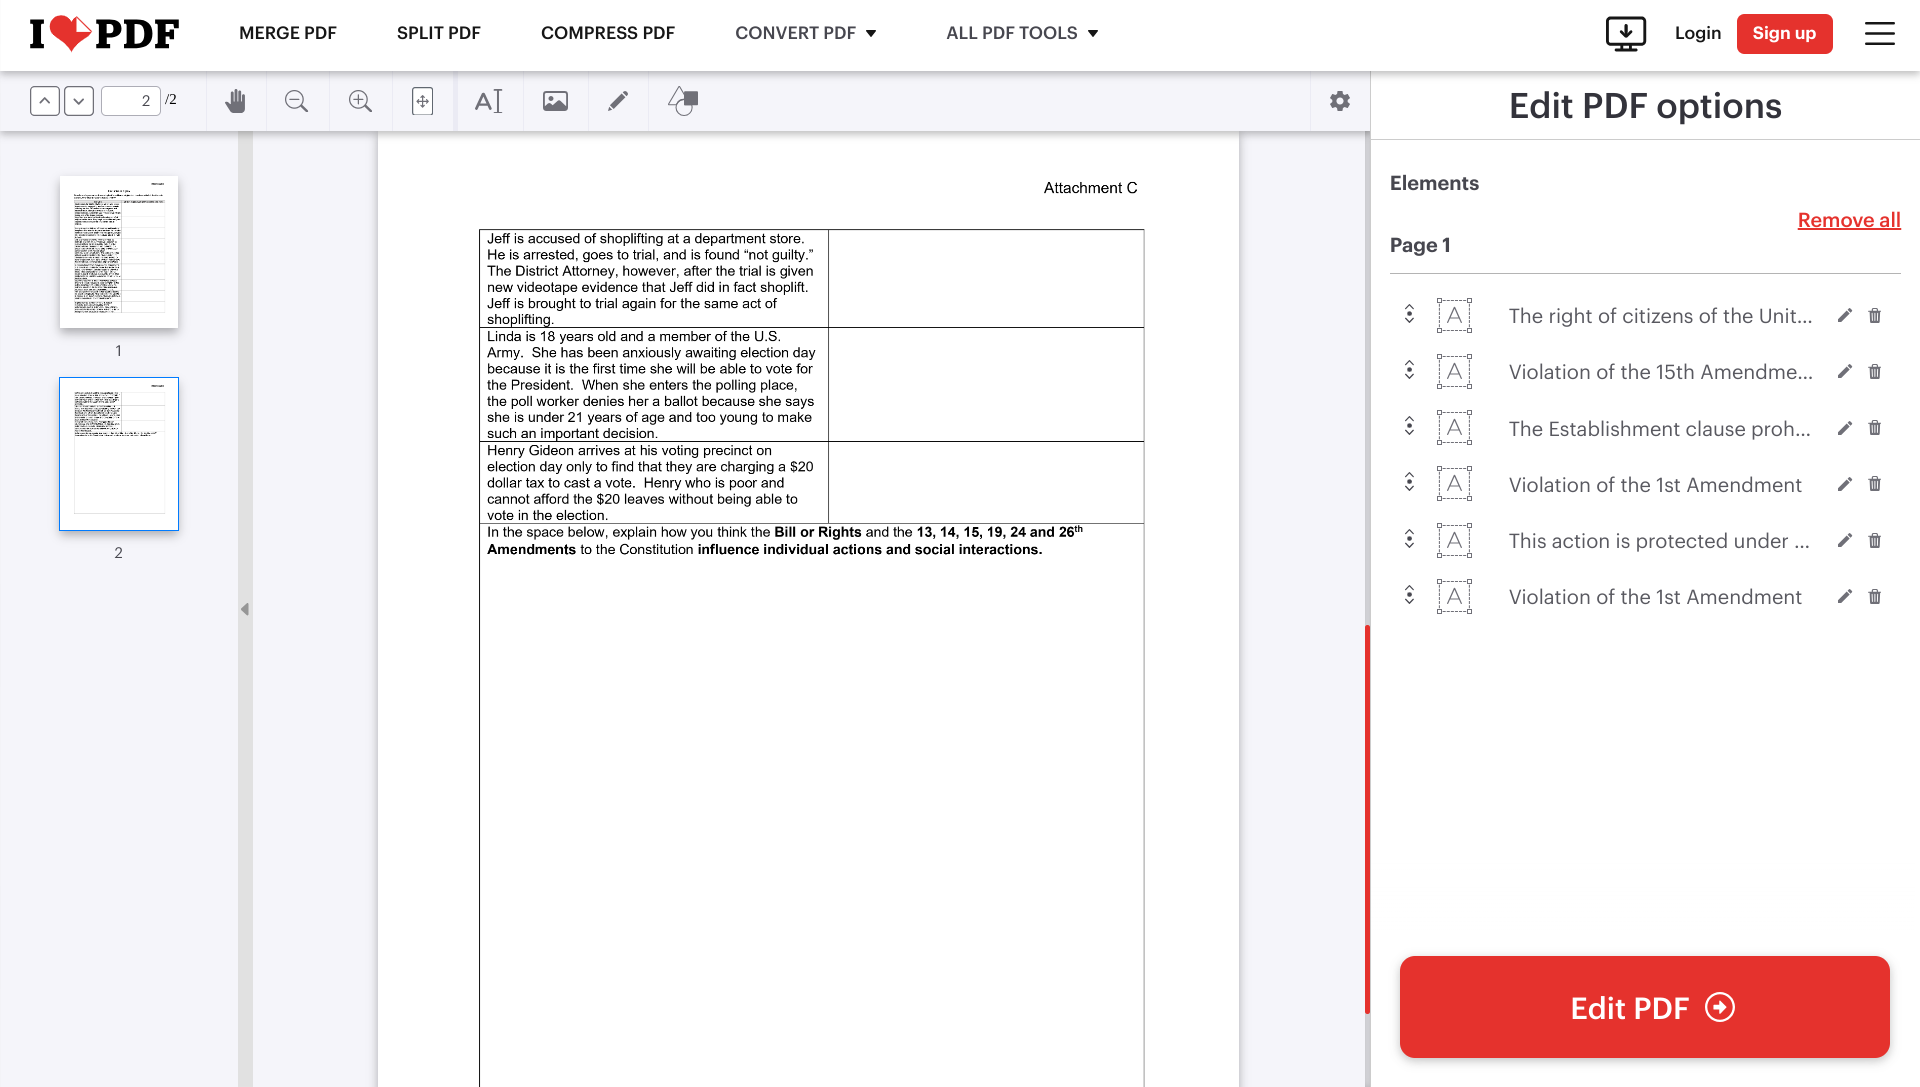1920x1087 pixels.
Task: Click the Sign up button
Action: (1785, 33)
